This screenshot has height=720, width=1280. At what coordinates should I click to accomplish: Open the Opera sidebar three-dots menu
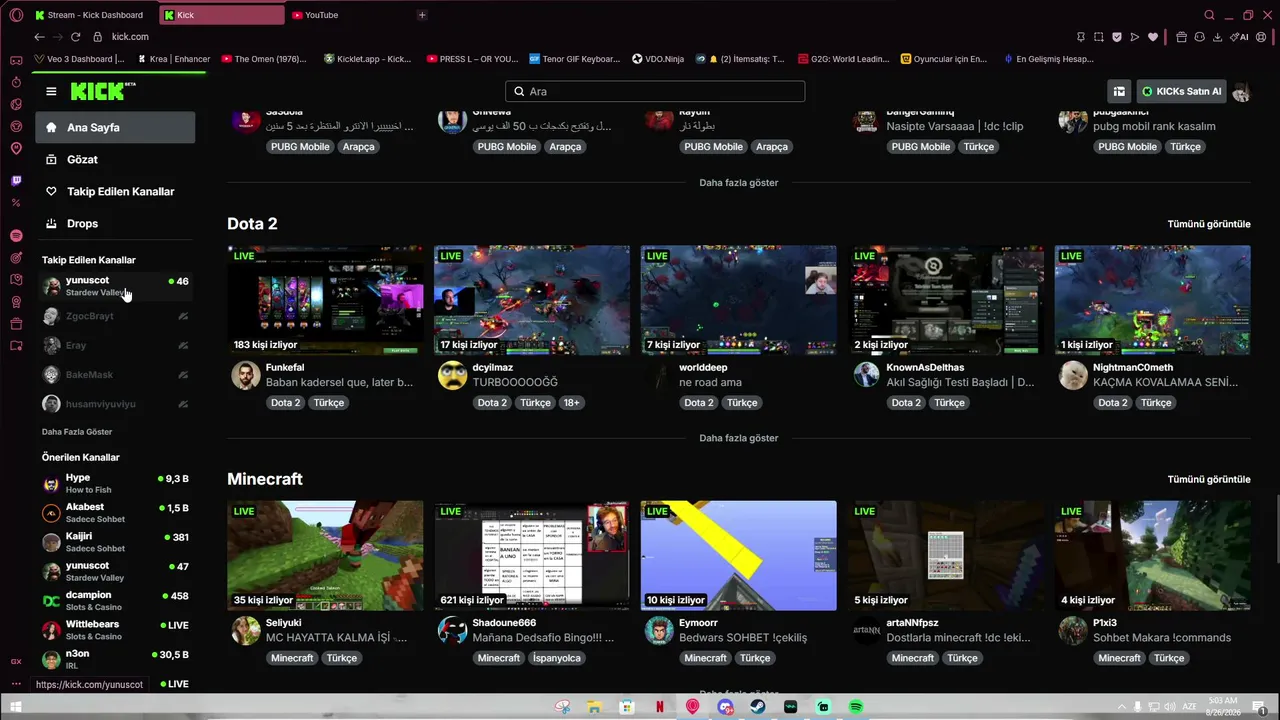[16, 685]
